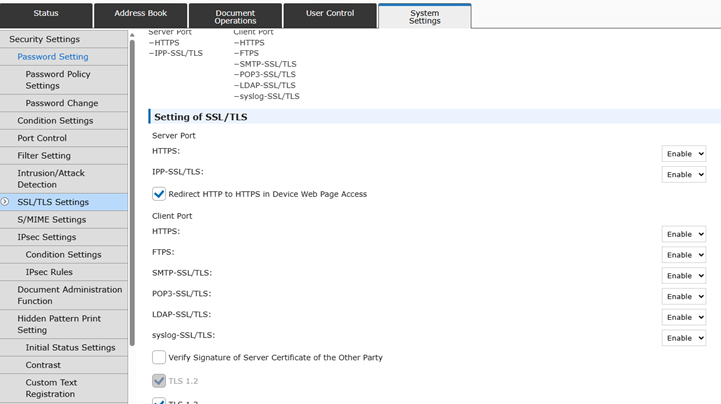This screenshot has height=404, width=721.
Task: Switch to the Address Book tab
Action: (140, 14)
